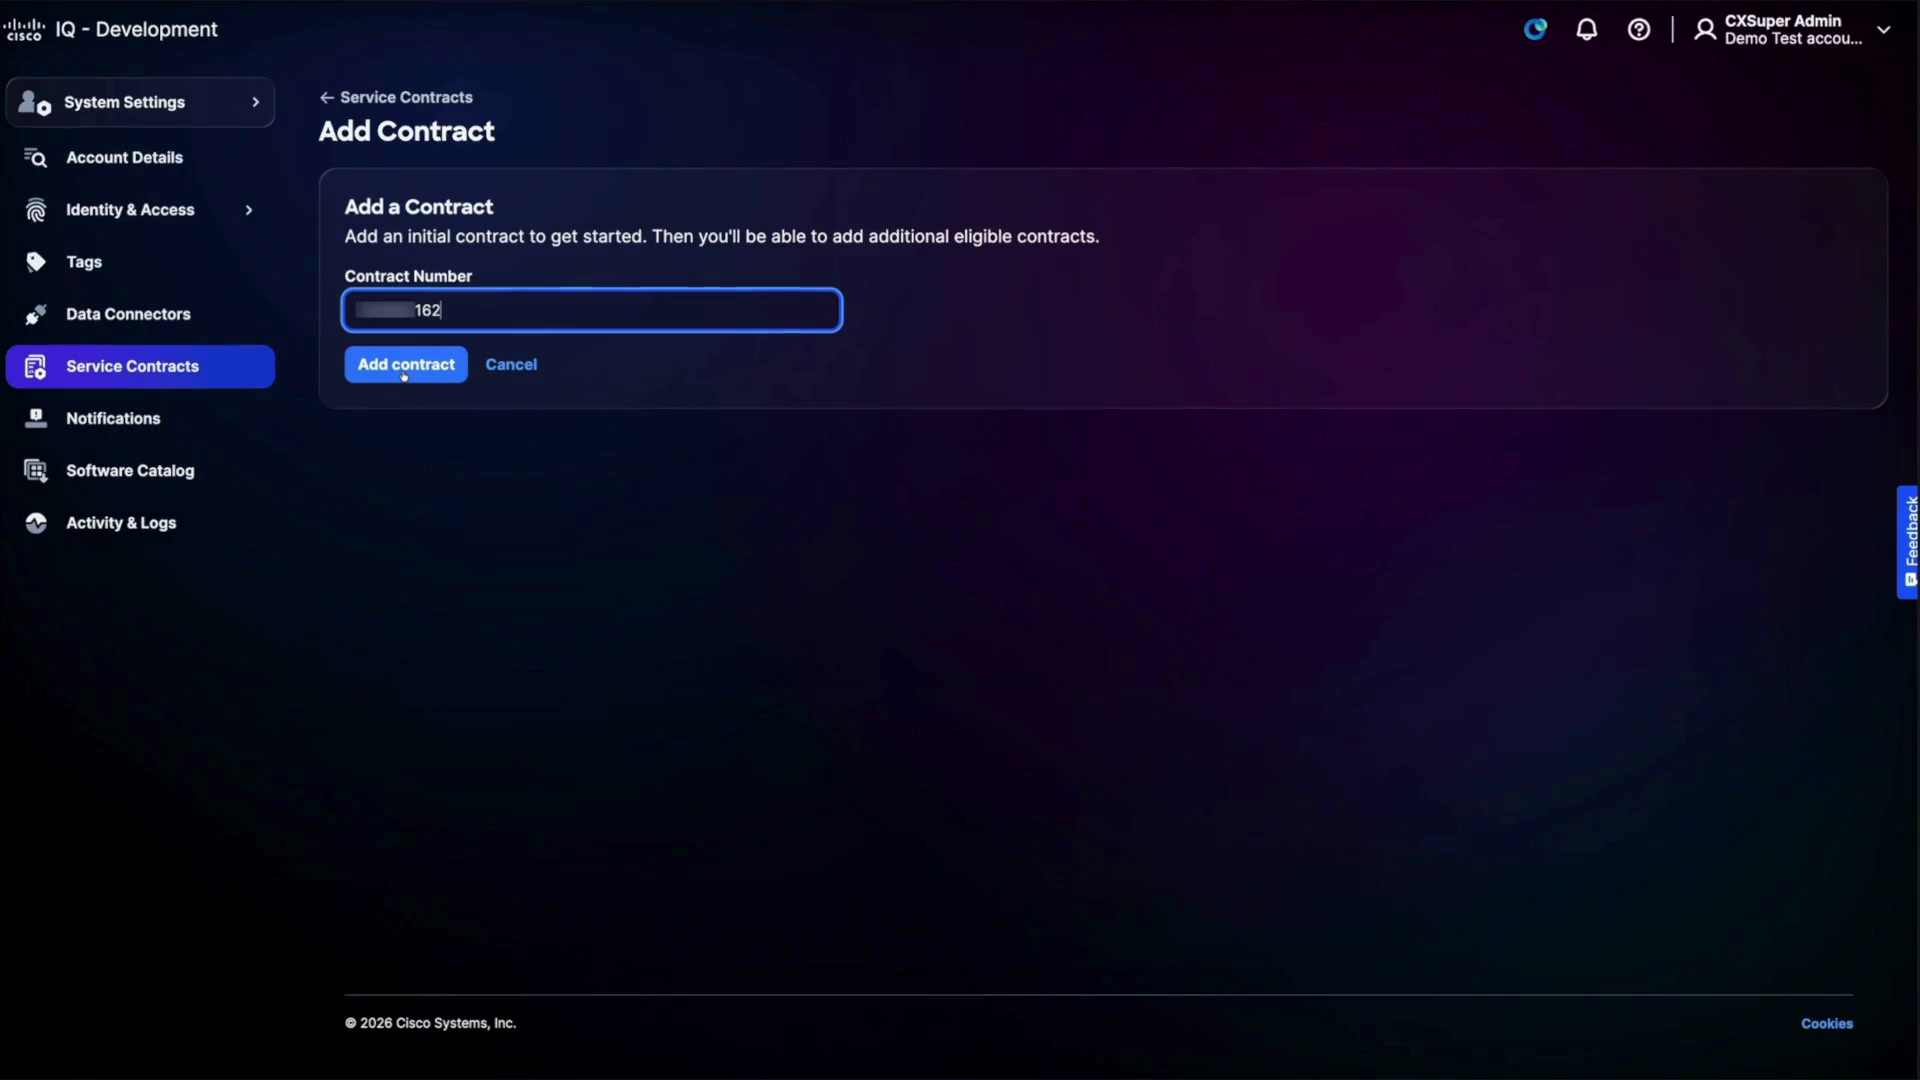Open Data Connectors in sidebar
Viewport: 1920px width, 1080px height.
[x=128, y=314]
